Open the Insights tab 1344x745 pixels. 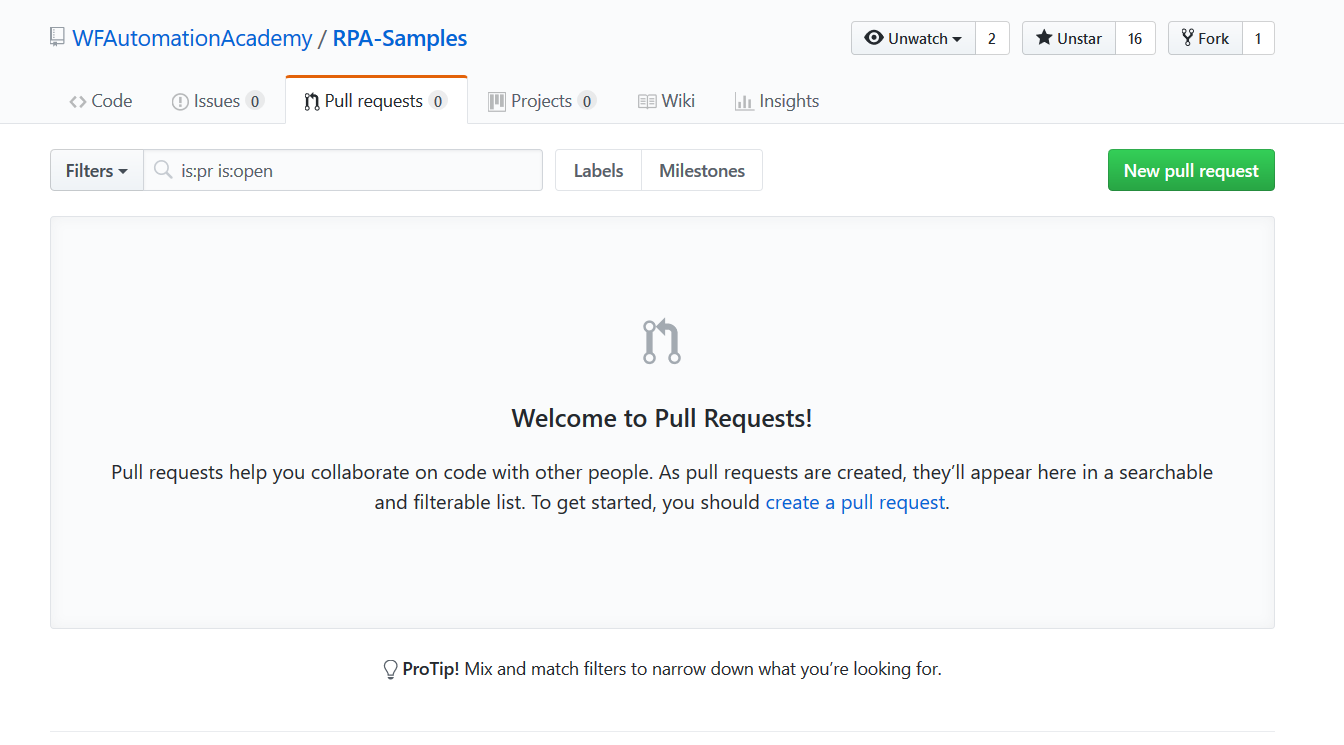pyautogui.click(x=777, y=101)
